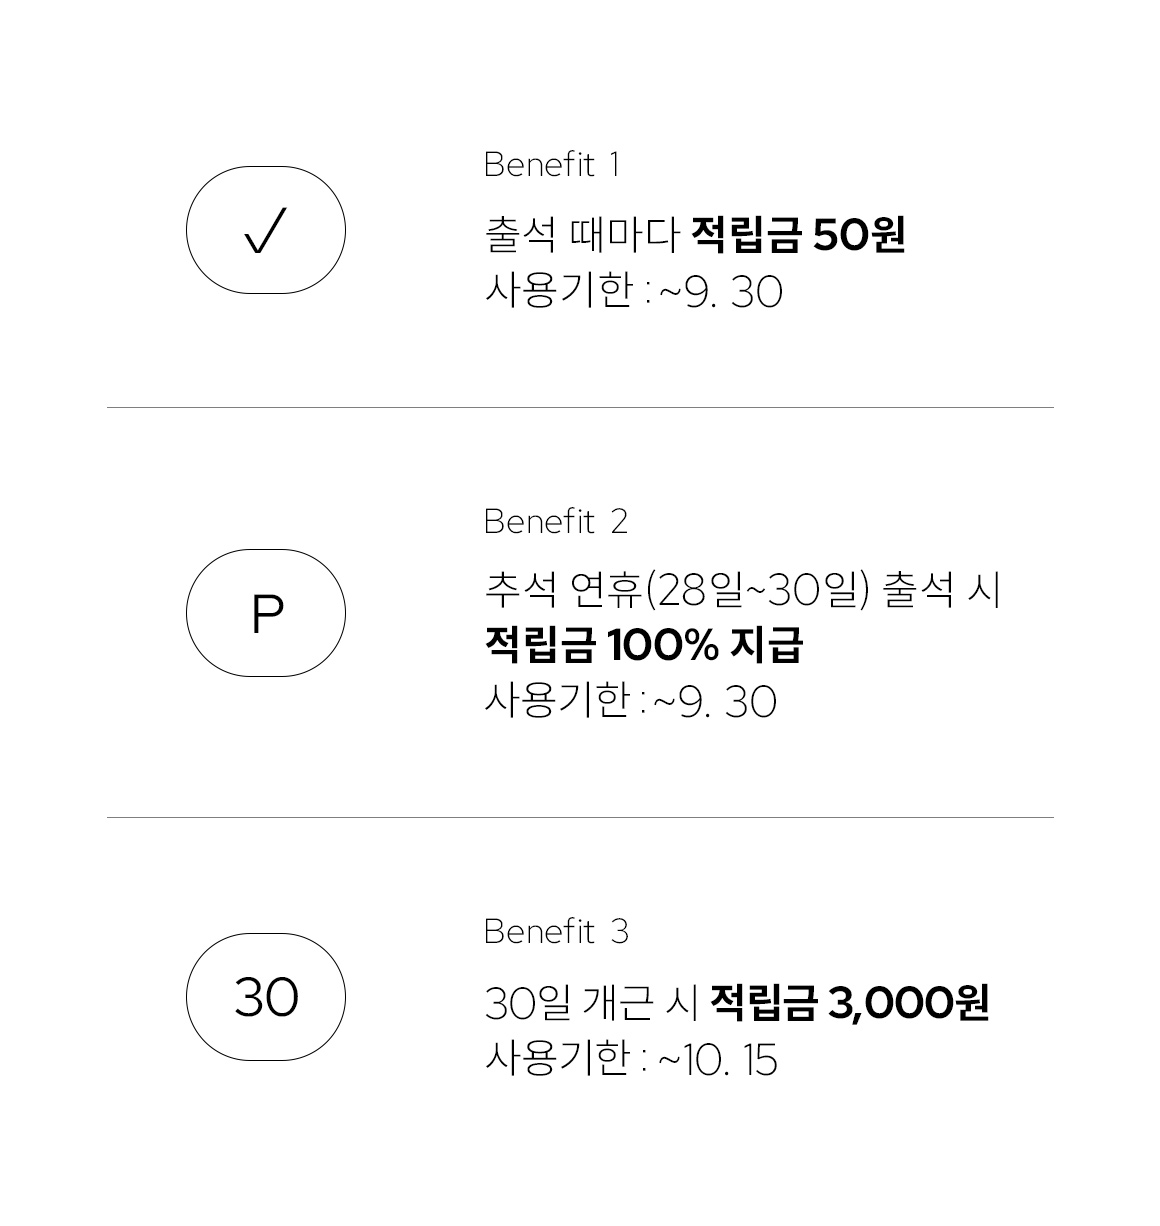Viewport: 1160px width, 1226px height.
Task: Click the P point icon
Action: pos(266,613)
